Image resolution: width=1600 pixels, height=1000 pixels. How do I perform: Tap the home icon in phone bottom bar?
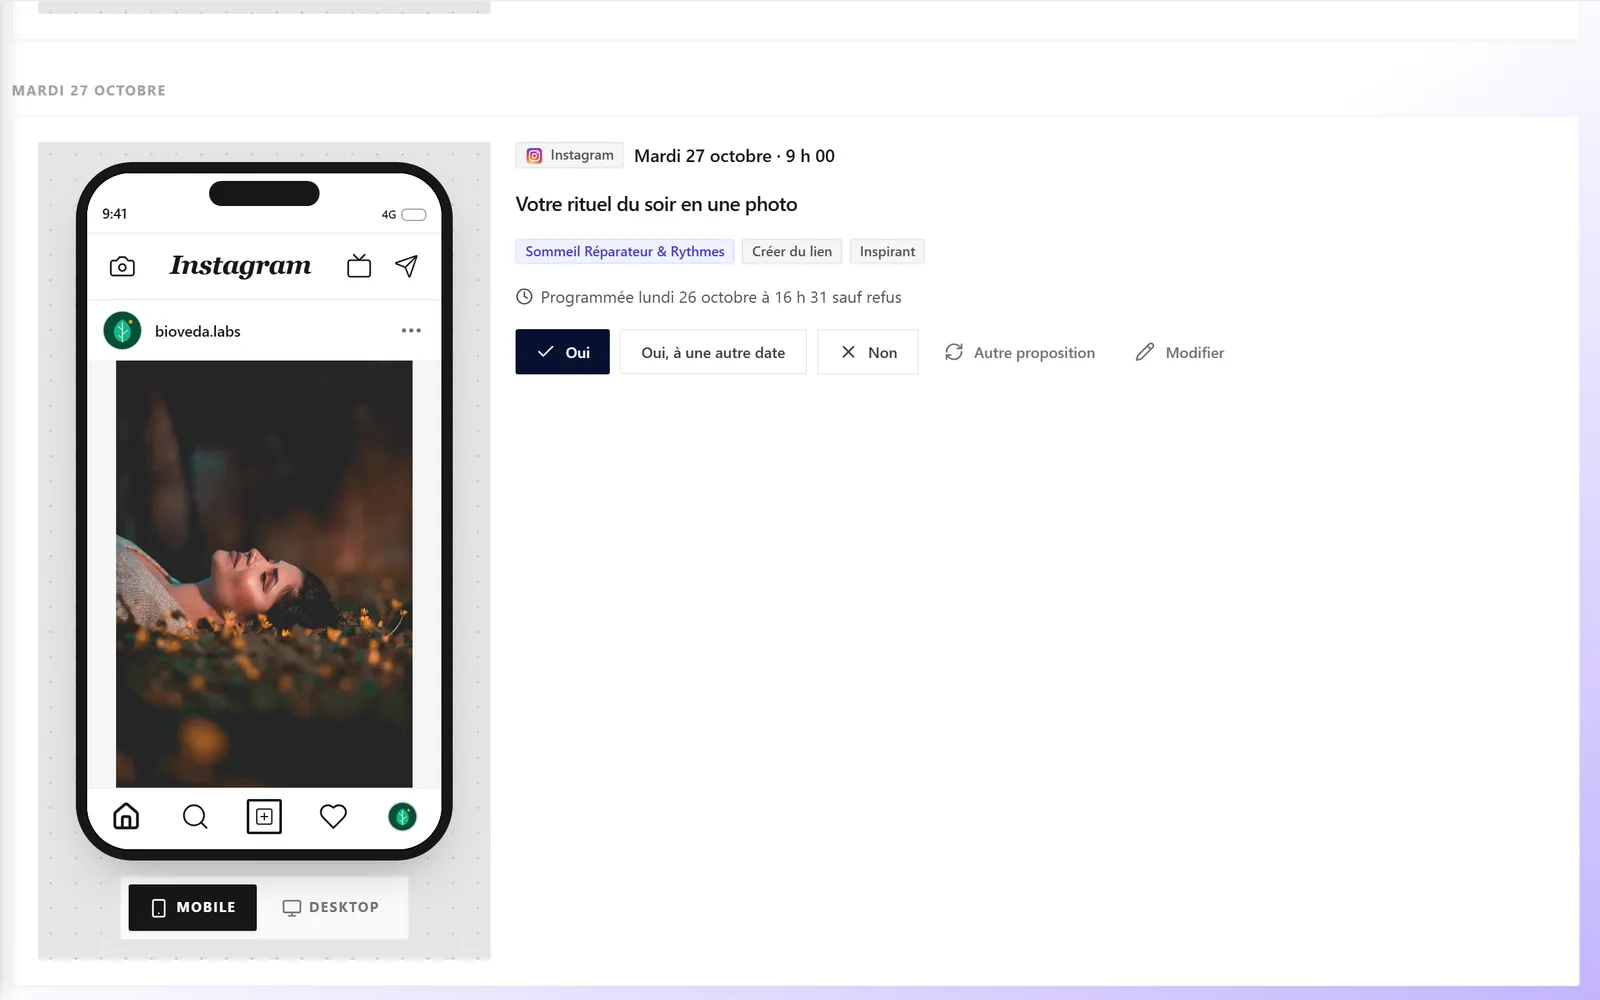(126, 816)
